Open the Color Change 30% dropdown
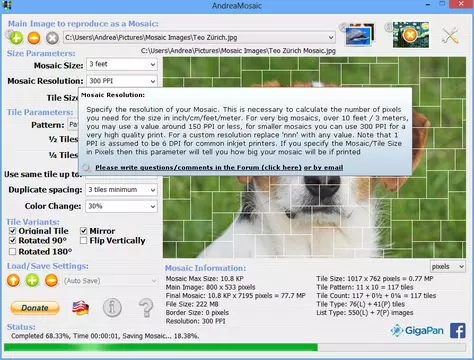This screenshot has width=474, height=360. 121,206
